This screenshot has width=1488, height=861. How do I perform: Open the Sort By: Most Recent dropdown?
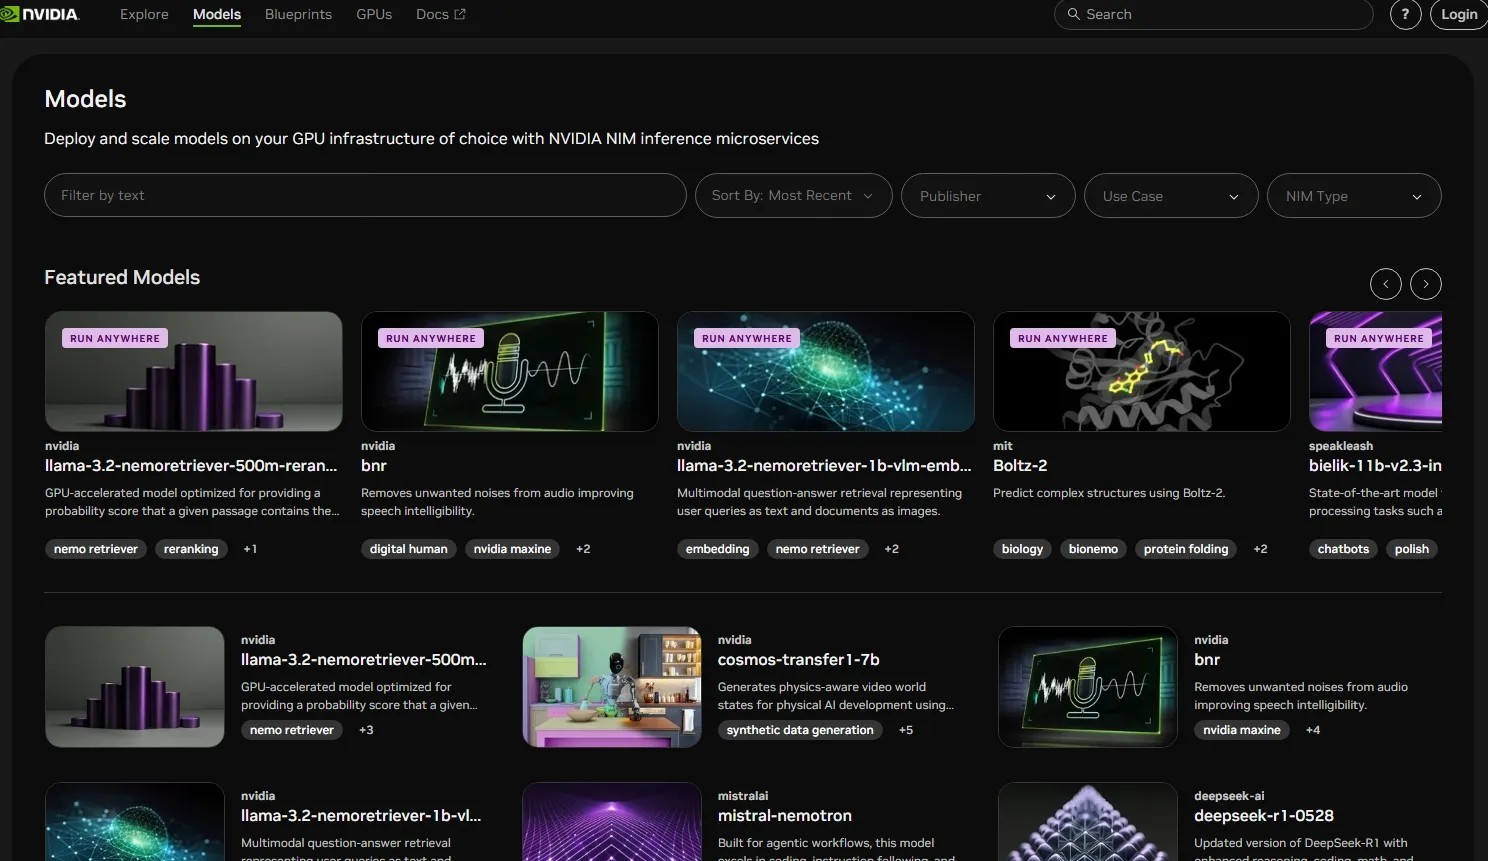point(792,195)
